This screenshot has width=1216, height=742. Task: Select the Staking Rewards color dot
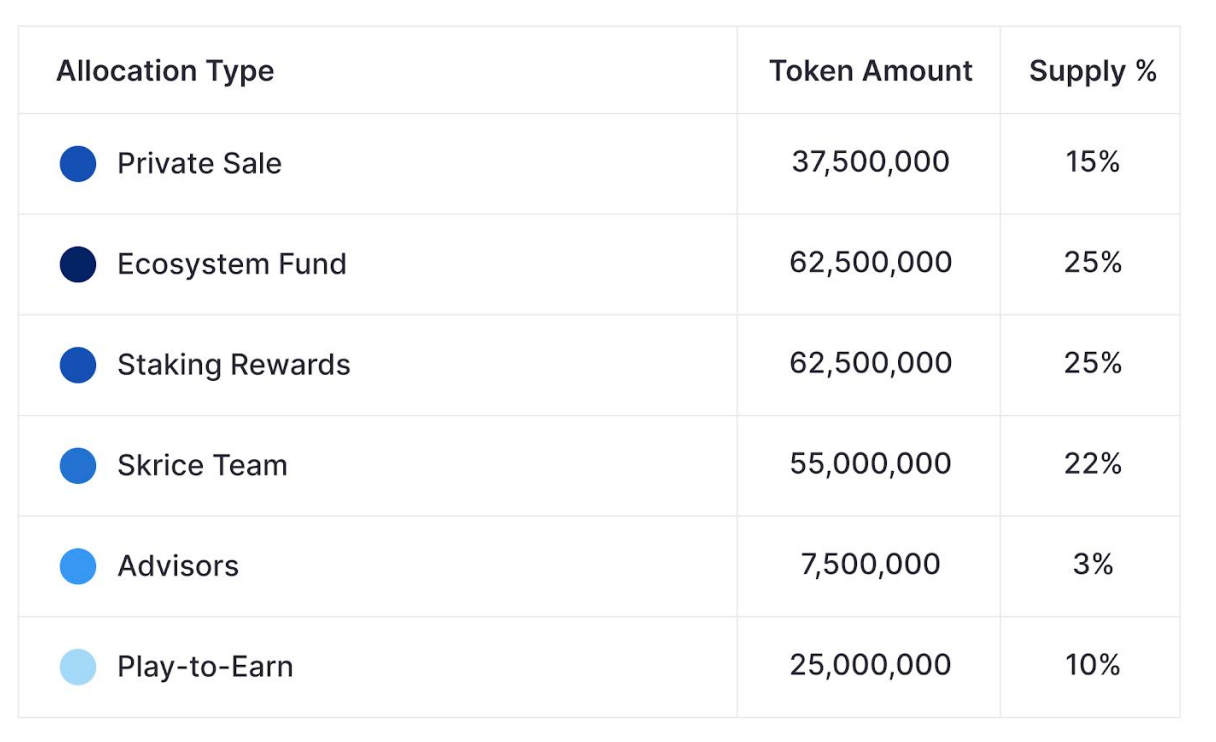78,365
